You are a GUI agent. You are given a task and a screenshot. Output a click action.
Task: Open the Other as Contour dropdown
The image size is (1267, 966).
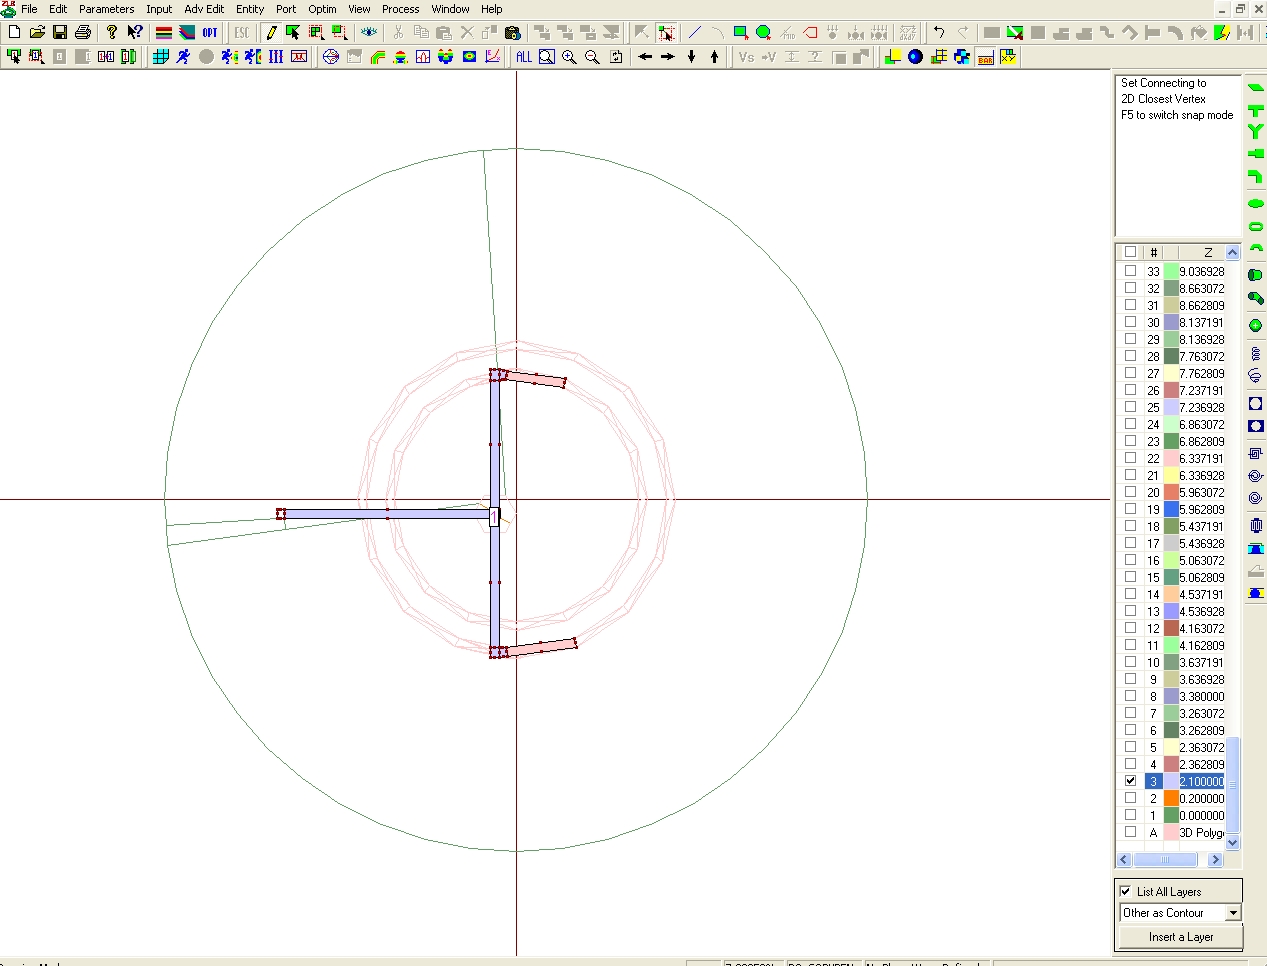(1233, 913)
